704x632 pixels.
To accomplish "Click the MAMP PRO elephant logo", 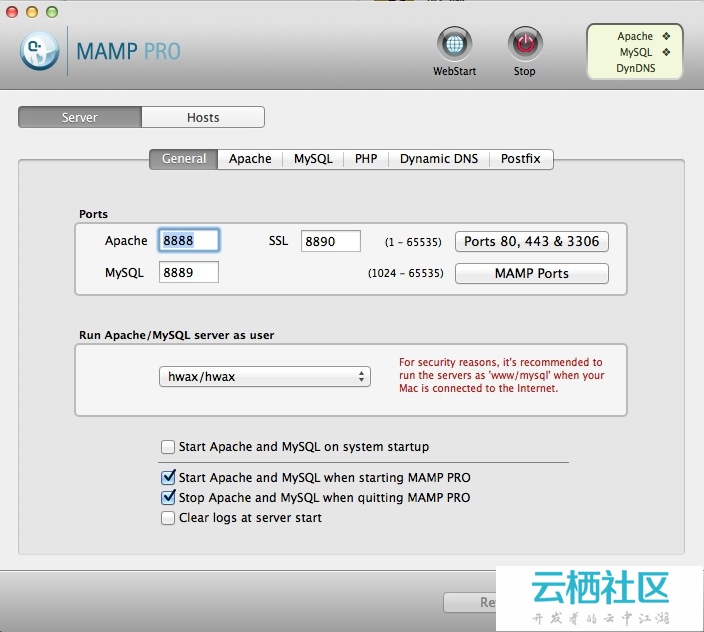I will [40, 51].
